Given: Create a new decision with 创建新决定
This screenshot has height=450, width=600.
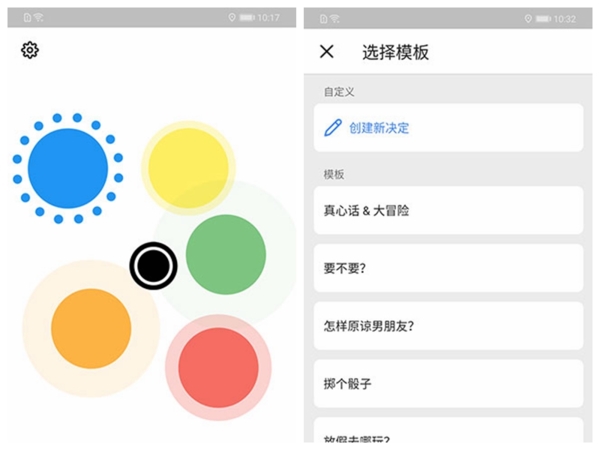Looking at the screenshot, I should 448,128.
